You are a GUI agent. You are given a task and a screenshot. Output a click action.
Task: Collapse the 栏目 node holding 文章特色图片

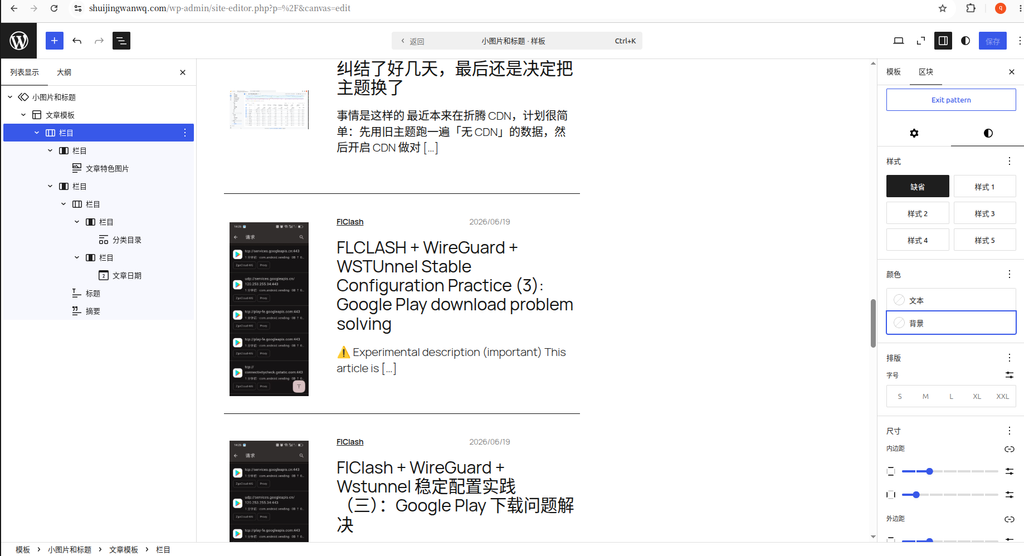tap(50, 150)
